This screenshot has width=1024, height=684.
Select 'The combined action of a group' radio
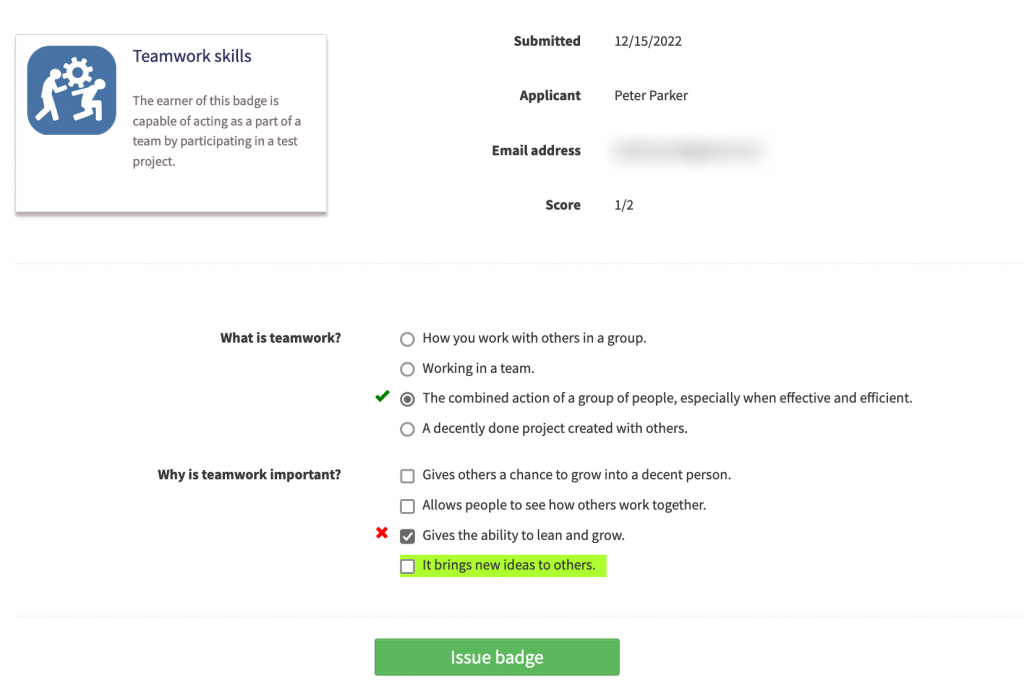(x=407, y=399)
